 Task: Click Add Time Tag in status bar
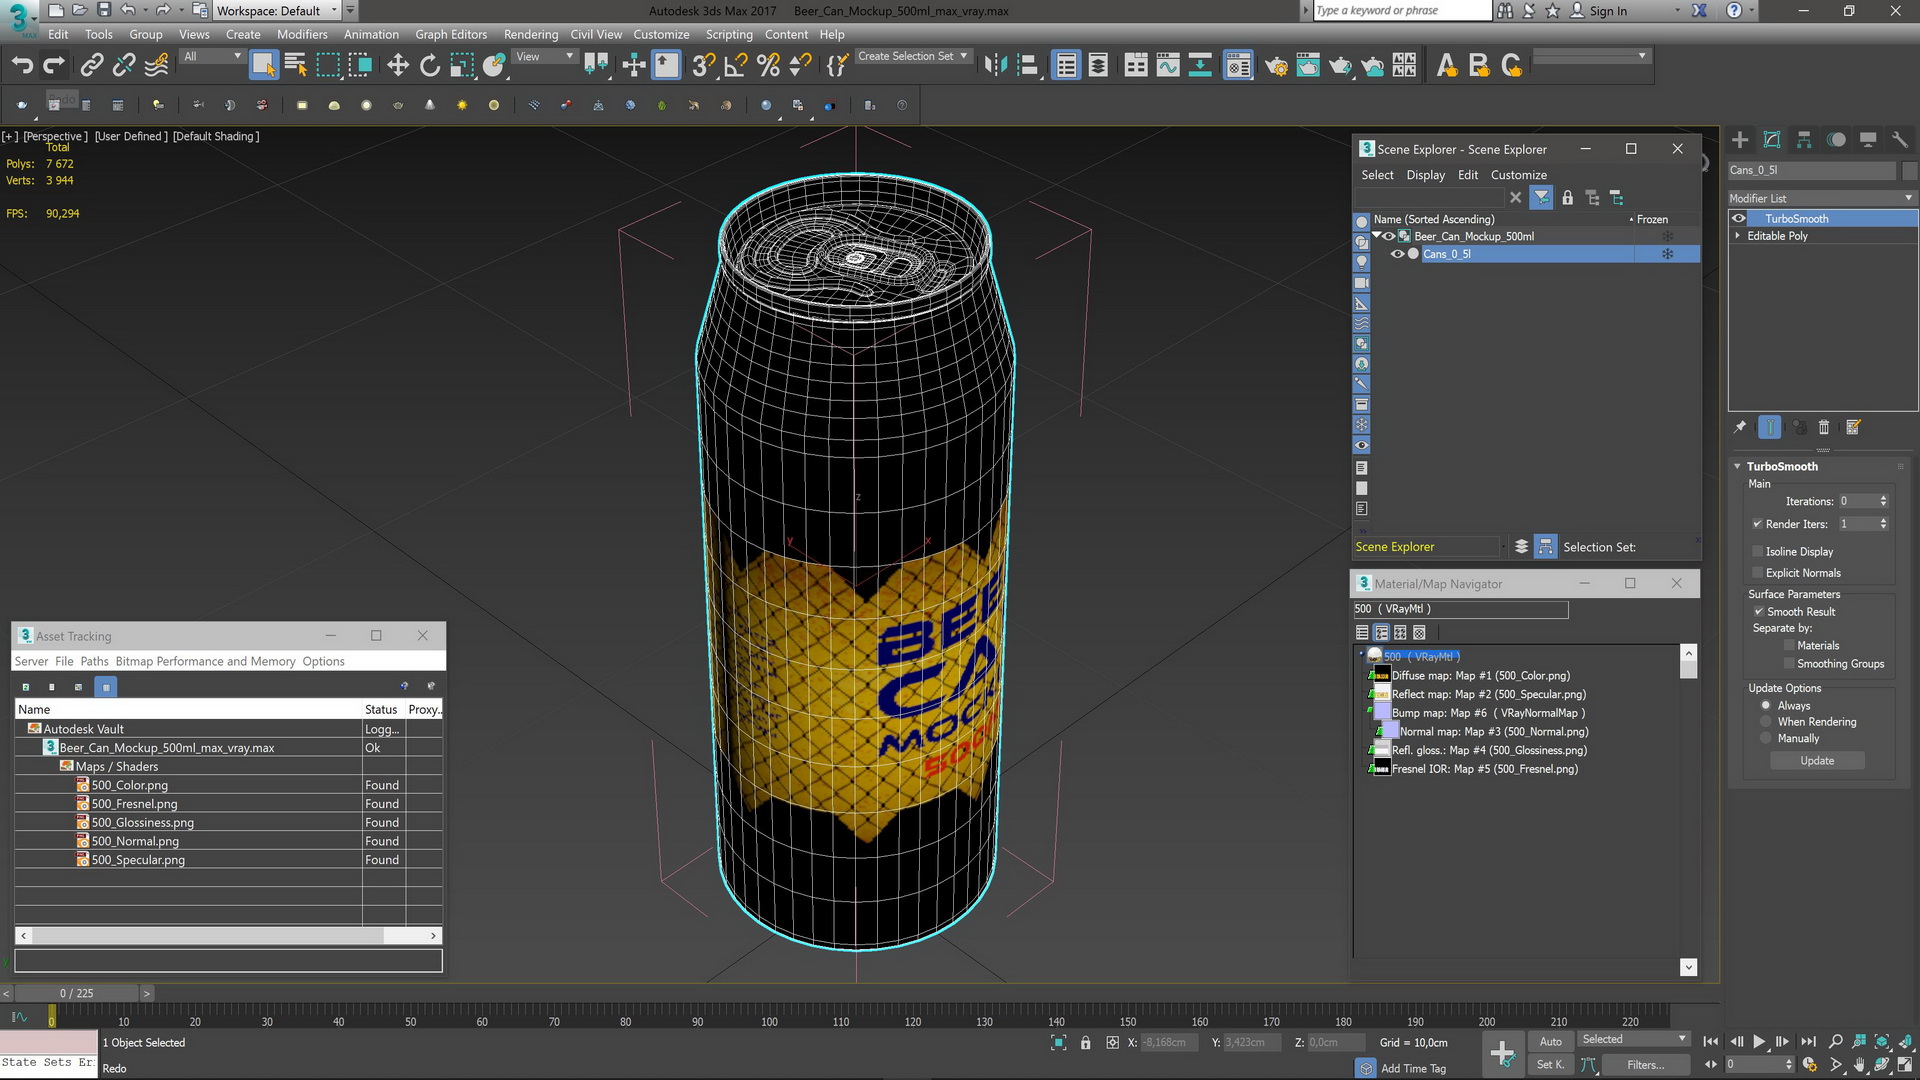(x=1413, y=1069)
